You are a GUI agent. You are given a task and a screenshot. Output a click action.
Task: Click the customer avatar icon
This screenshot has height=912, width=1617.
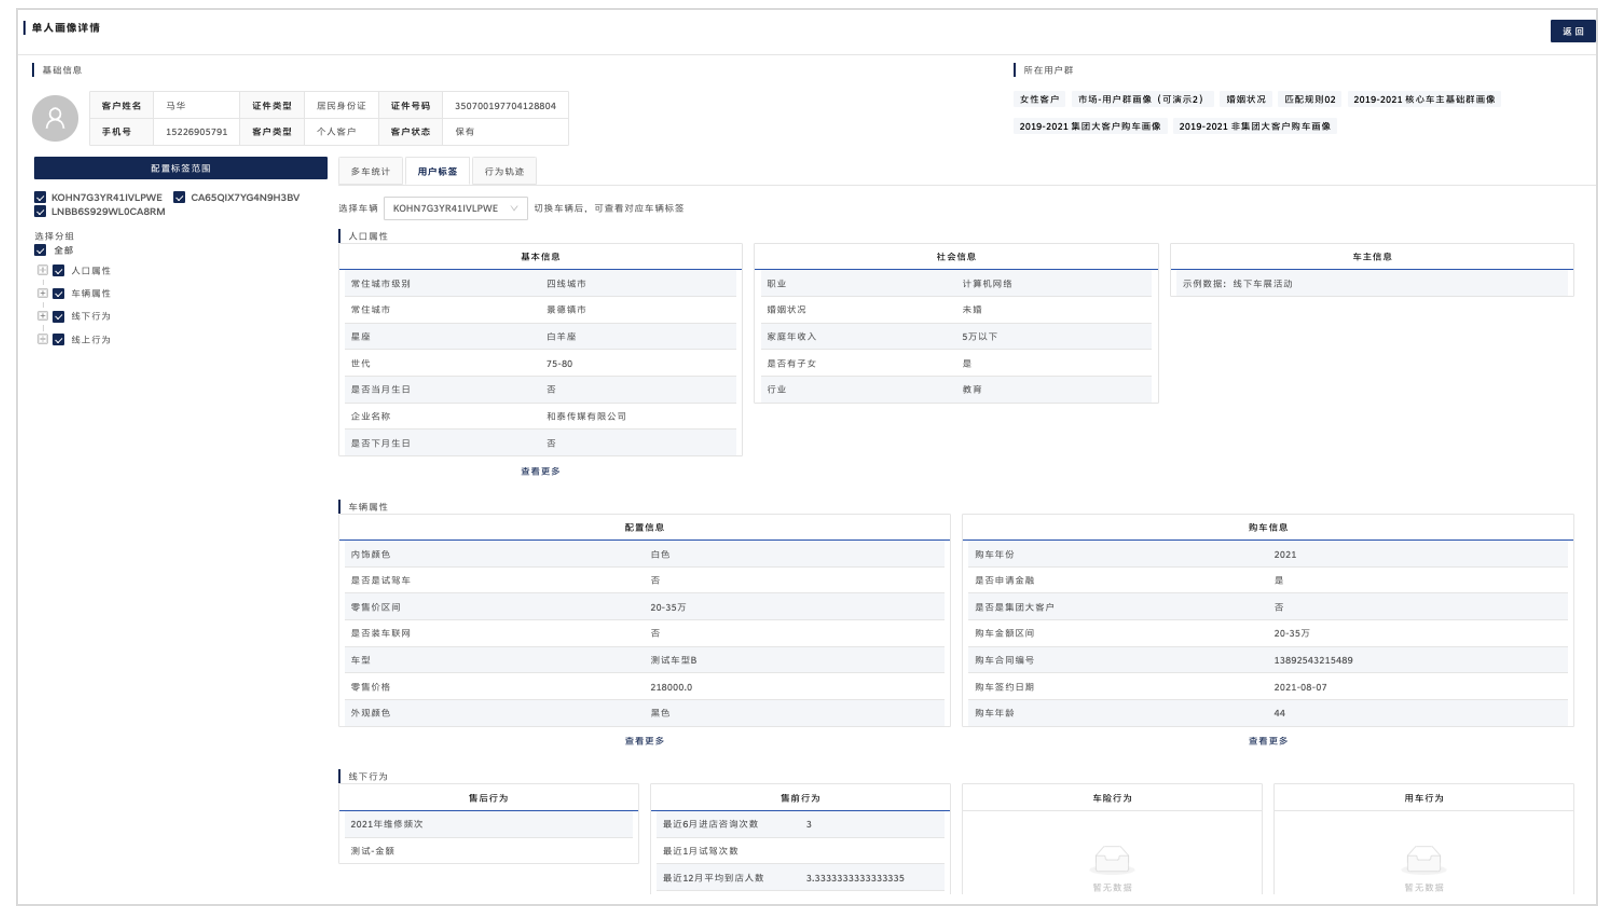pyautogui.click(x=55, y=118)
